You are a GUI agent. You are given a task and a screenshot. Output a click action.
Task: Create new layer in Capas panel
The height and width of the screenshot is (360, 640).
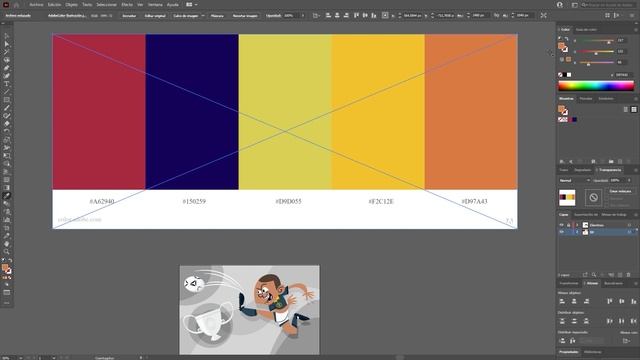[620, 275]
